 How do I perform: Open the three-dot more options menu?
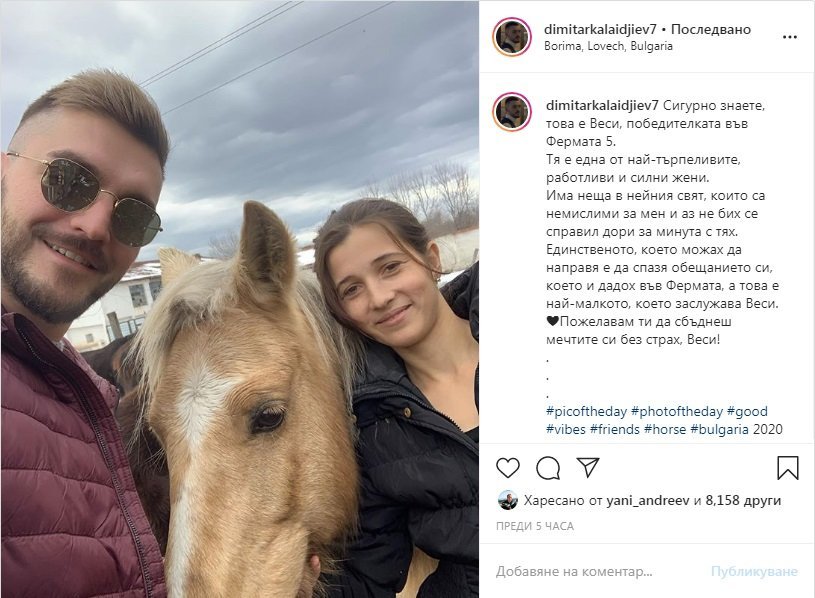click(790, 37)
